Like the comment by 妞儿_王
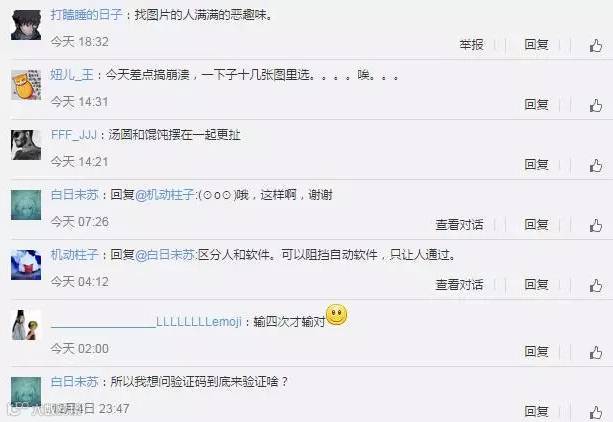This screenshot has height=422, width=613. [x=596, y=106]
